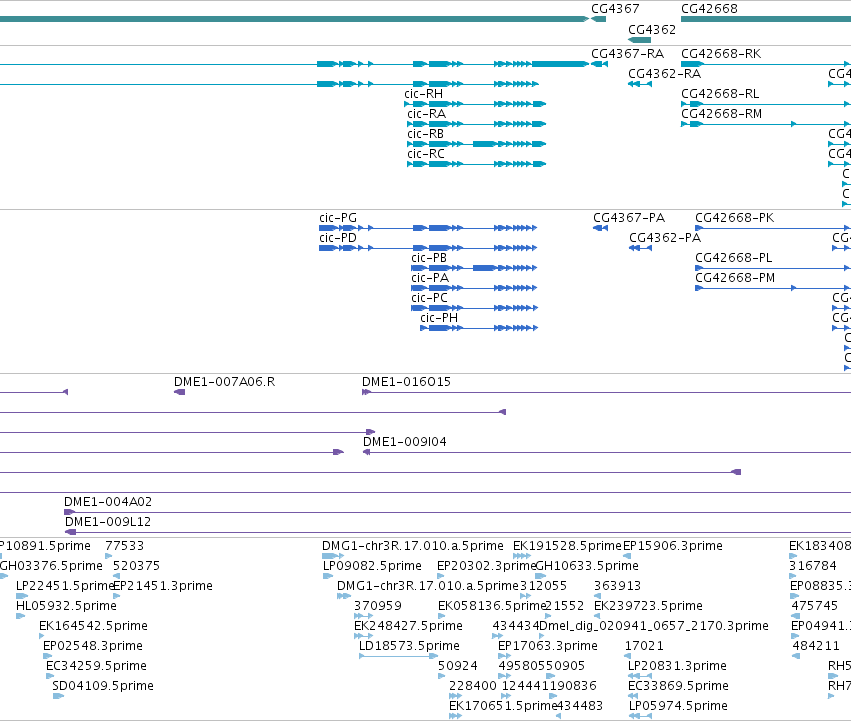Viewport: 851px width, 721px height.
Task: Click the cic-PD protein label
Action: click(x=338, y=238)
